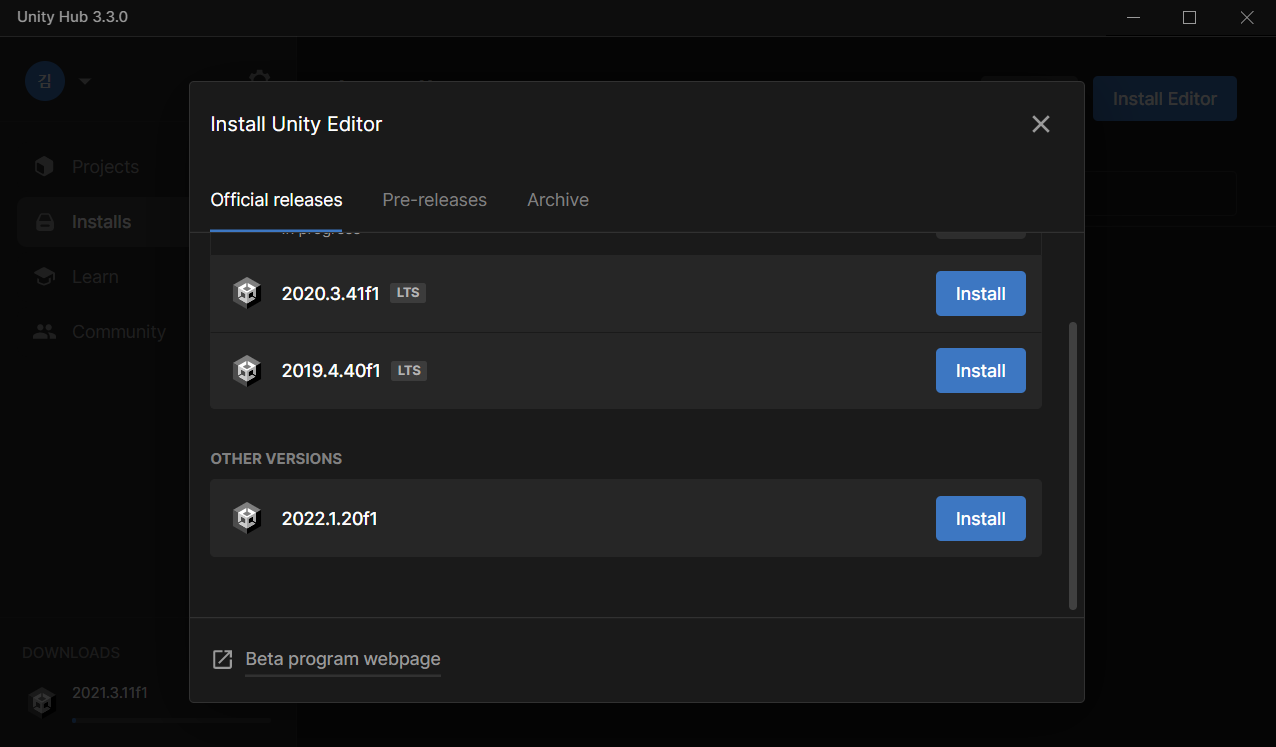Switch to the Pre-releases tab
Viewport: 1276px width, 747px height.
pyautogui.click(x=434, y=200)
